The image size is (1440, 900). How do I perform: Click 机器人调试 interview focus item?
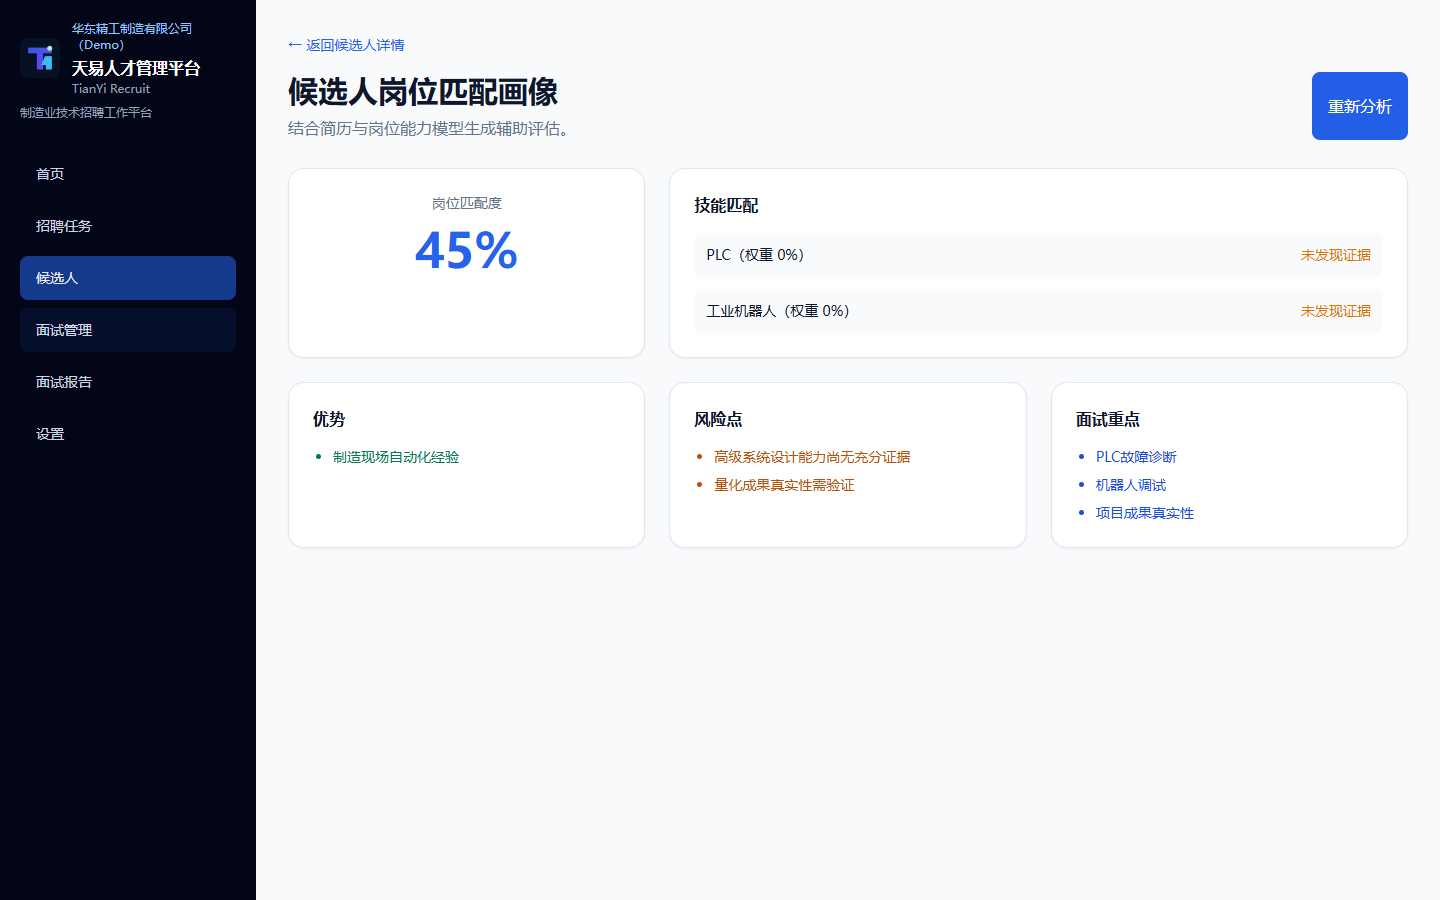pos(1131,485)
